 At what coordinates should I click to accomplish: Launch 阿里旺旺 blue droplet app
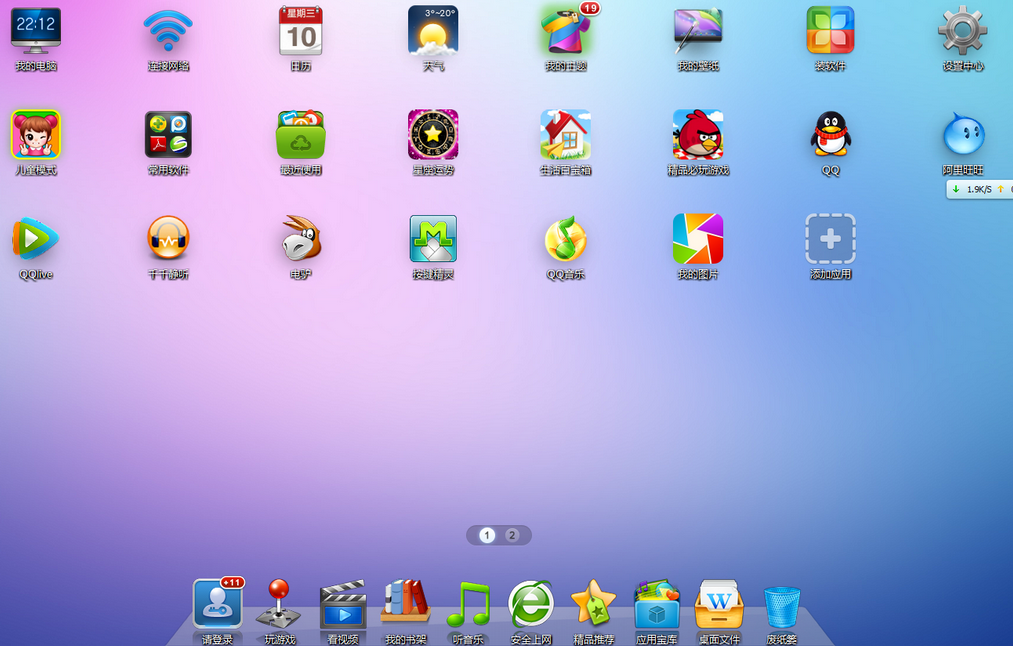pos(963,134)
